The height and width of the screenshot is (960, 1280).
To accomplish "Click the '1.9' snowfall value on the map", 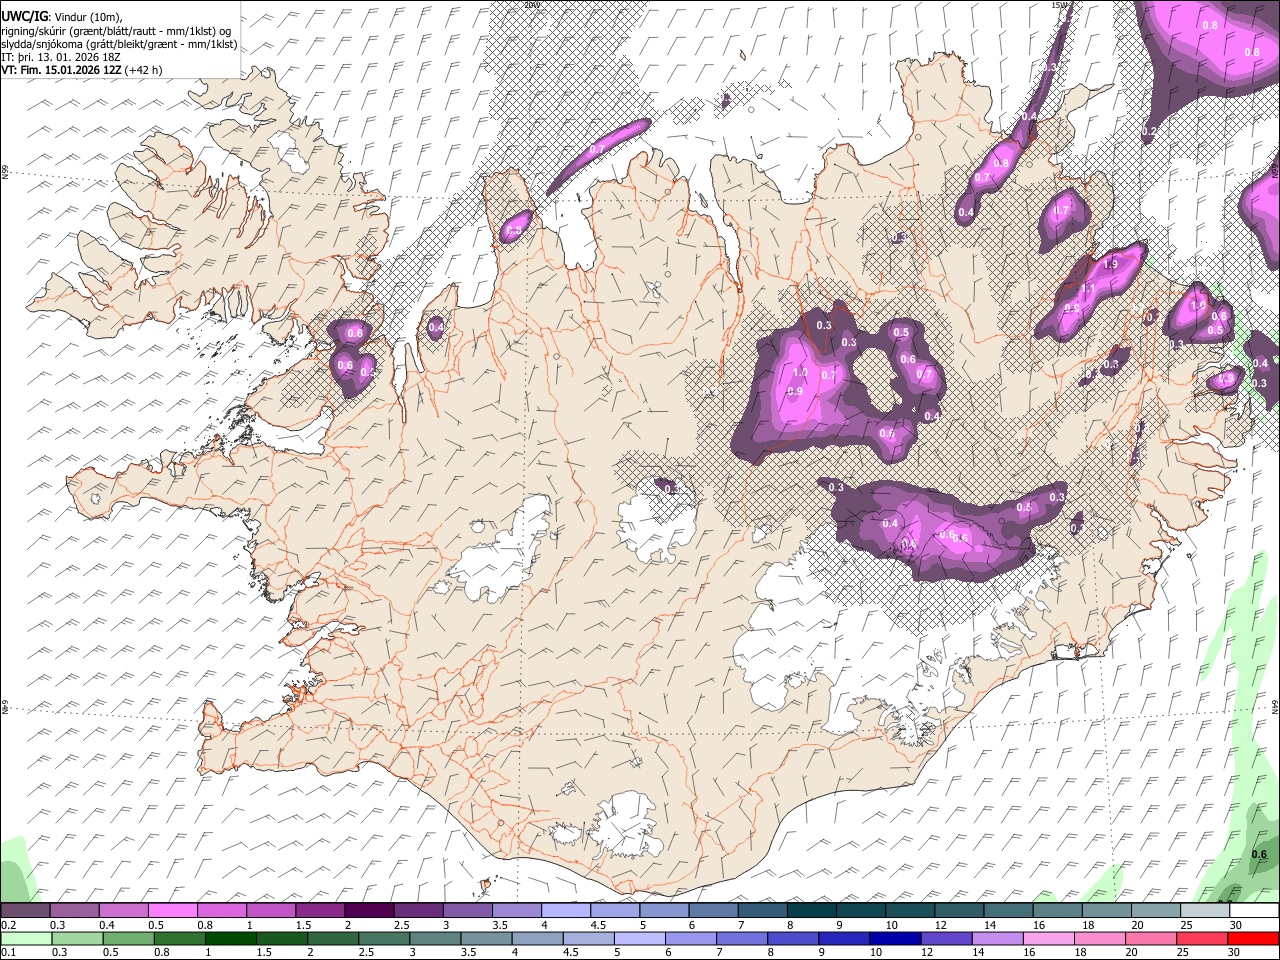I will click(1109, 265).
